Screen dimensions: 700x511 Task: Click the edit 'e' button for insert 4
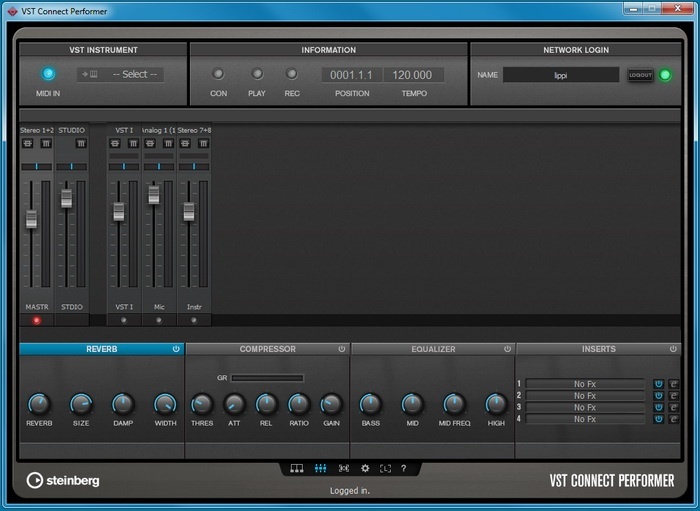click(674, 419)
